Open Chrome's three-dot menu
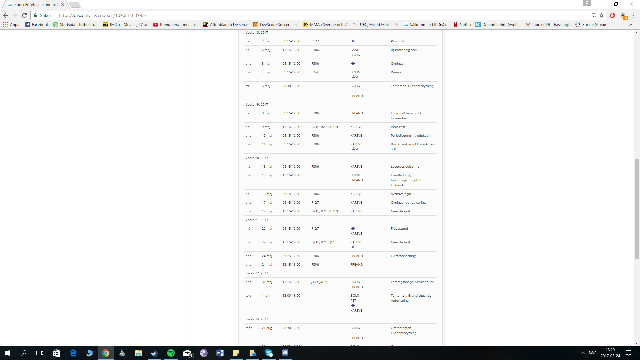640x360 pixels. click(x=633, y=16)
